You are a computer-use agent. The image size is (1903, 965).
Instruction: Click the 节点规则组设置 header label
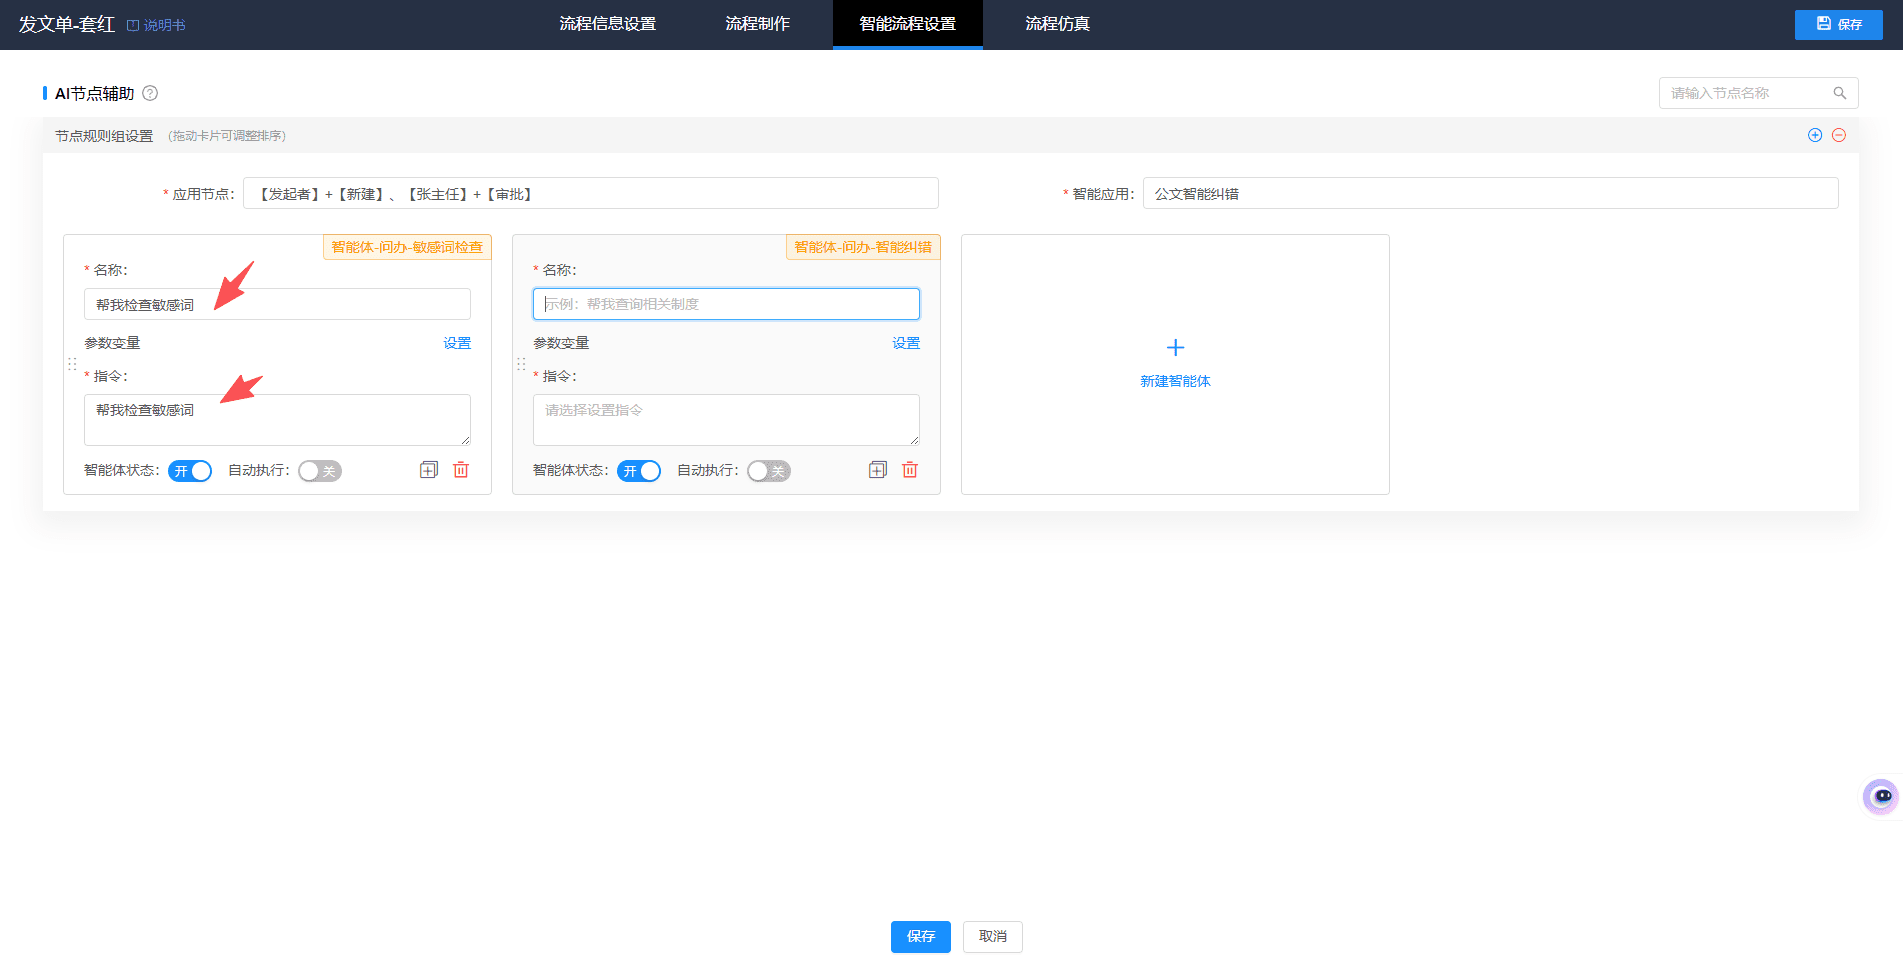point(104,136)
